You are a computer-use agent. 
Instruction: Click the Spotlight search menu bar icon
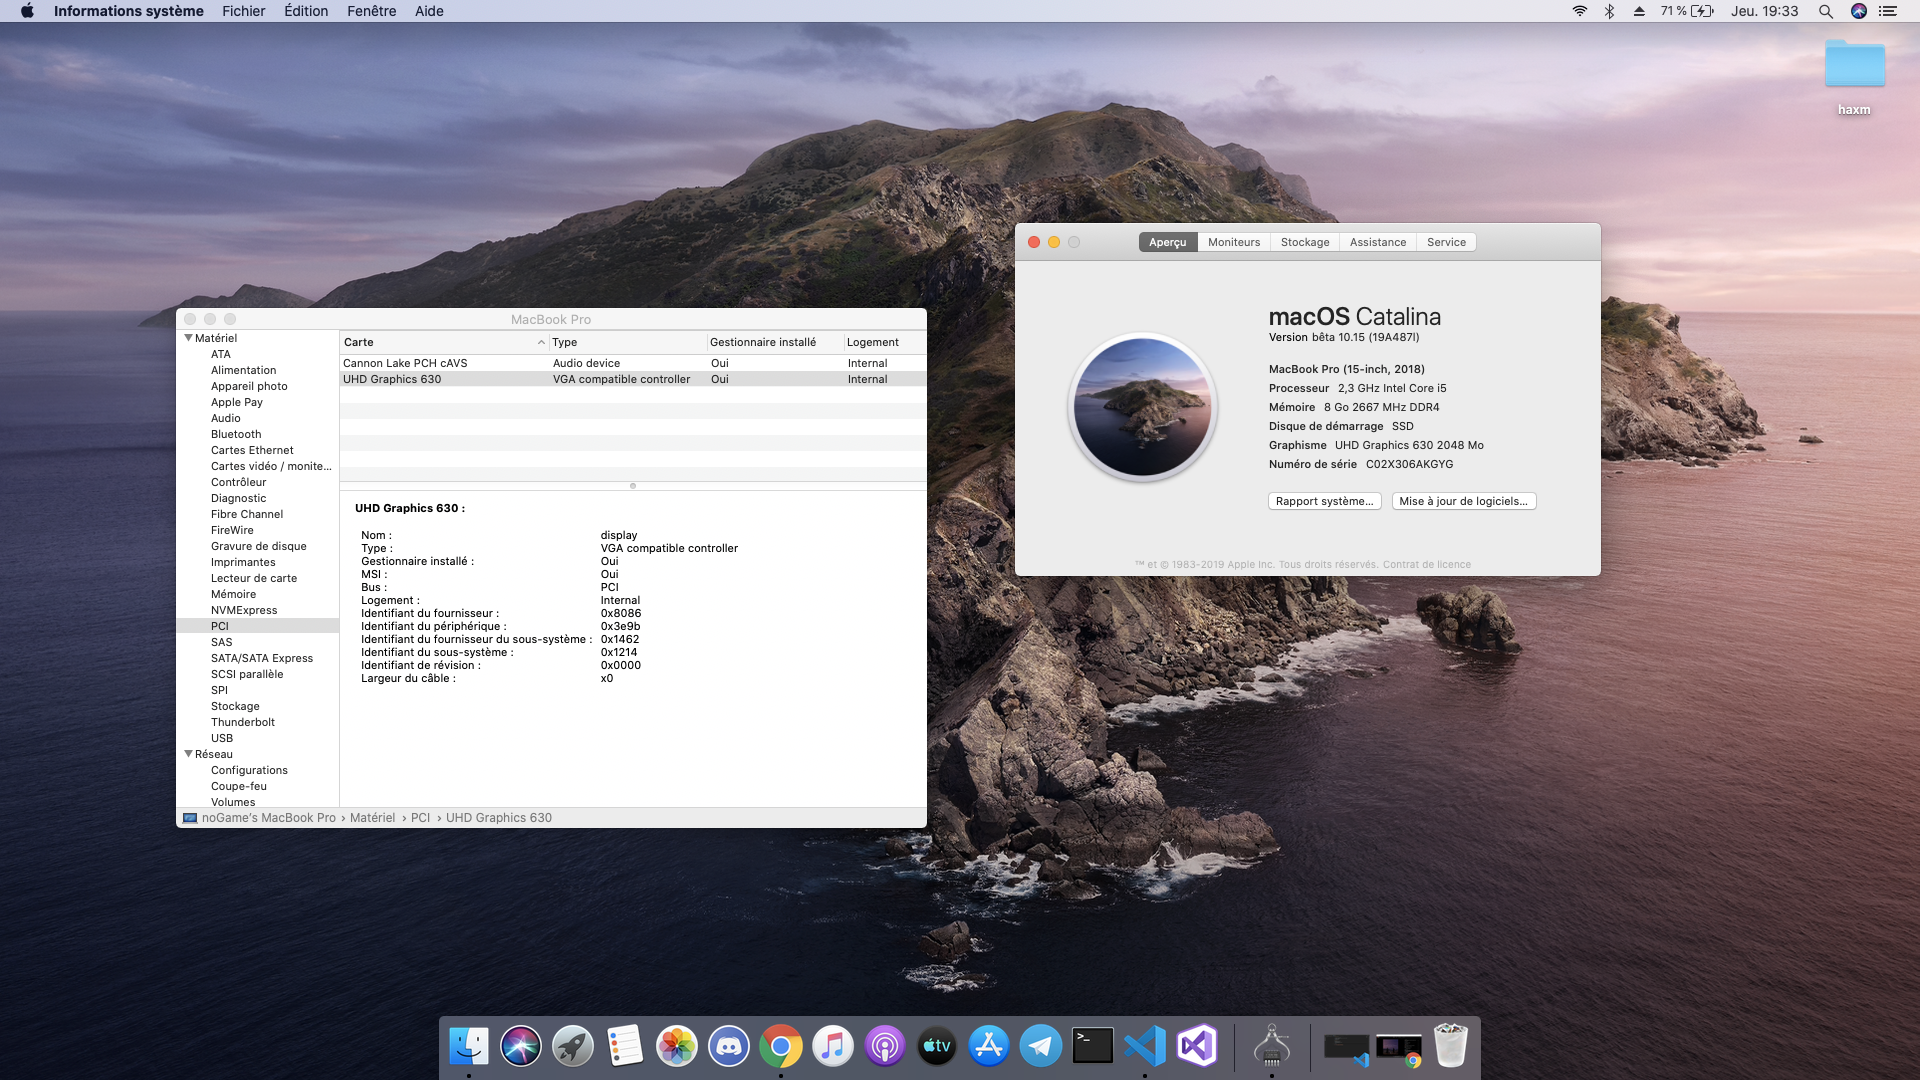[1825, 11]
